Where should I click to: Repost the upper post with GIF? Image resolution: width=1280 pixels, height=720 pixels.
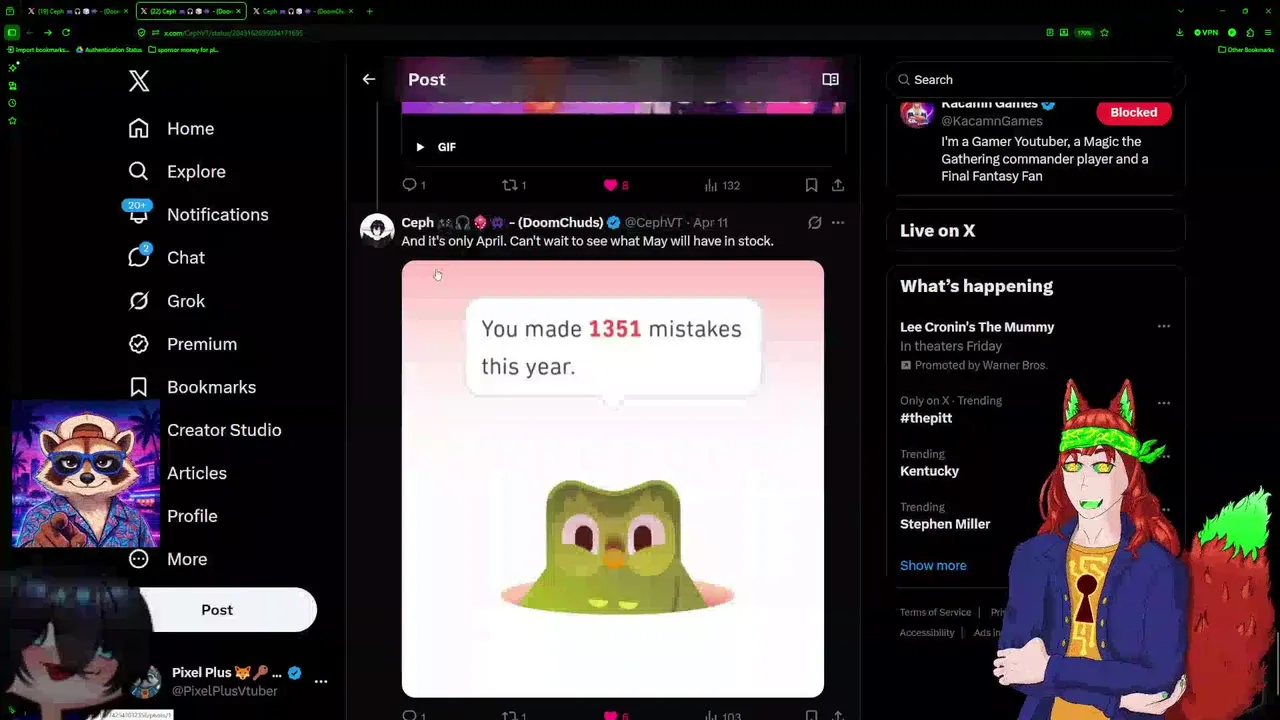point(514,185)
